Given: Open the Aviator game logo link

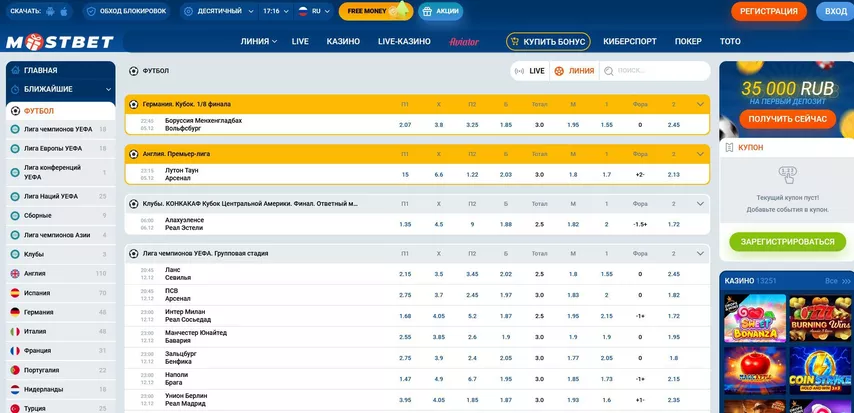Looking at the screenshot, I should 465,42.
